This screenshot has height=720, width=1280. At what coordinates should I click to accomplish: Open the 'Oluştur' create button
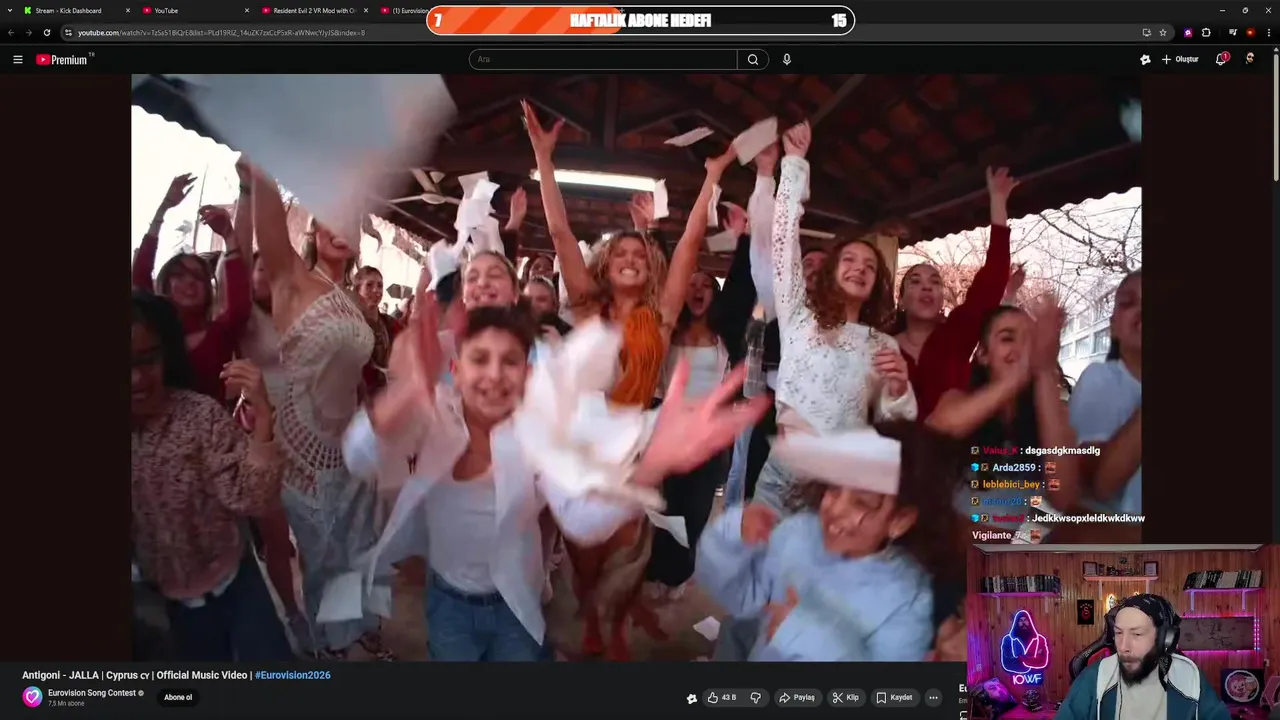coord(1180,59)
